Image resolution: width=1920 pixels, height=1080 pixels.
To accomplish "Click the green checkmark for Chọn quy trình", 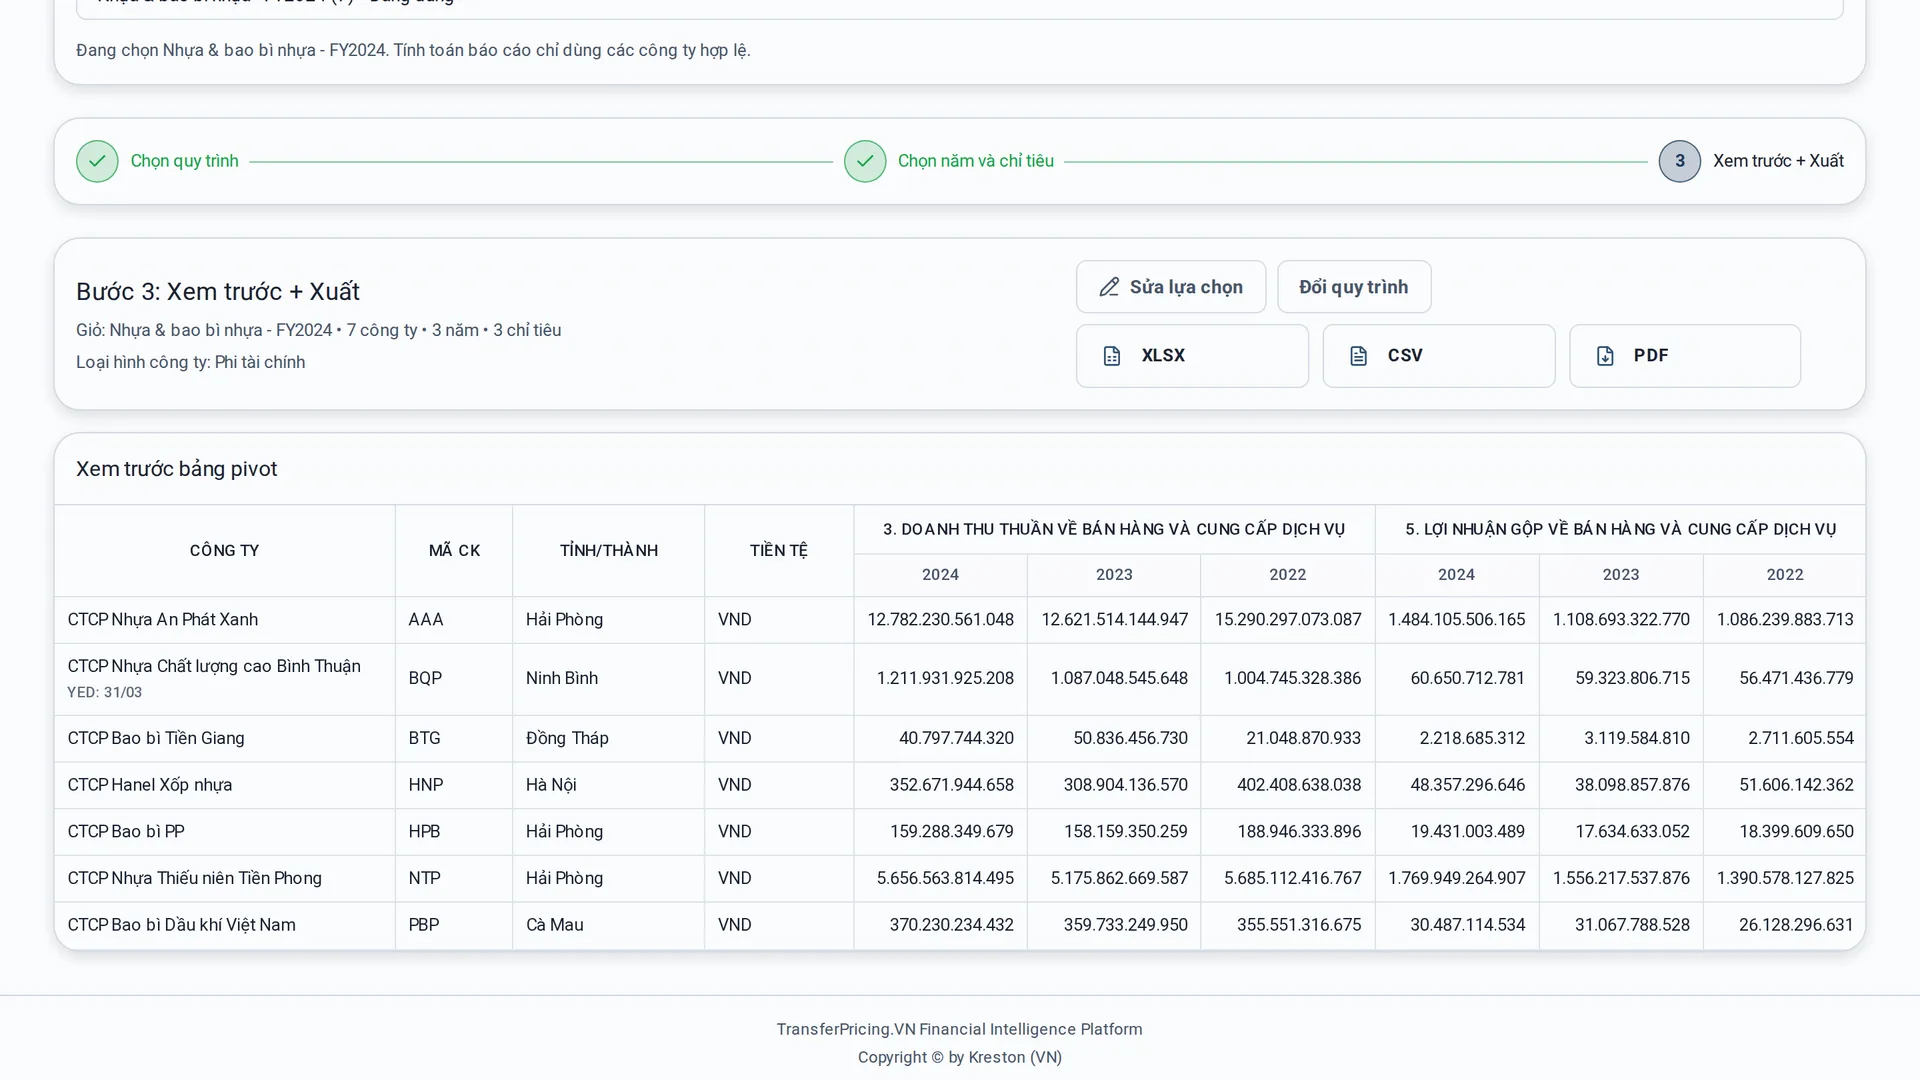I will [97, 161].
